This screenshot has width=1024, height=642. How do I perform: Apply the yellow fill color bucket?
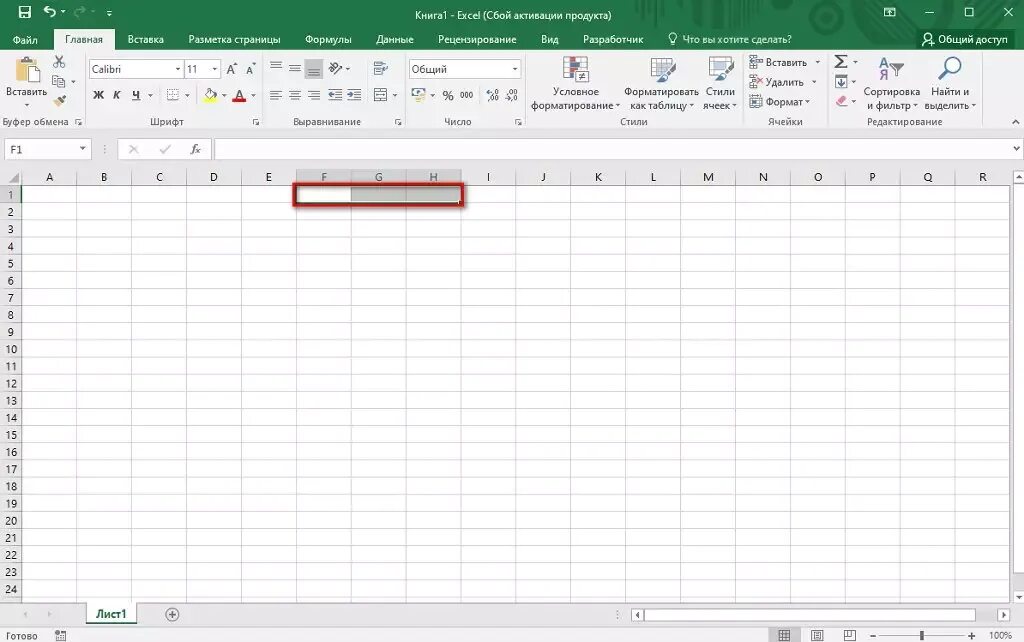[210, 95]
